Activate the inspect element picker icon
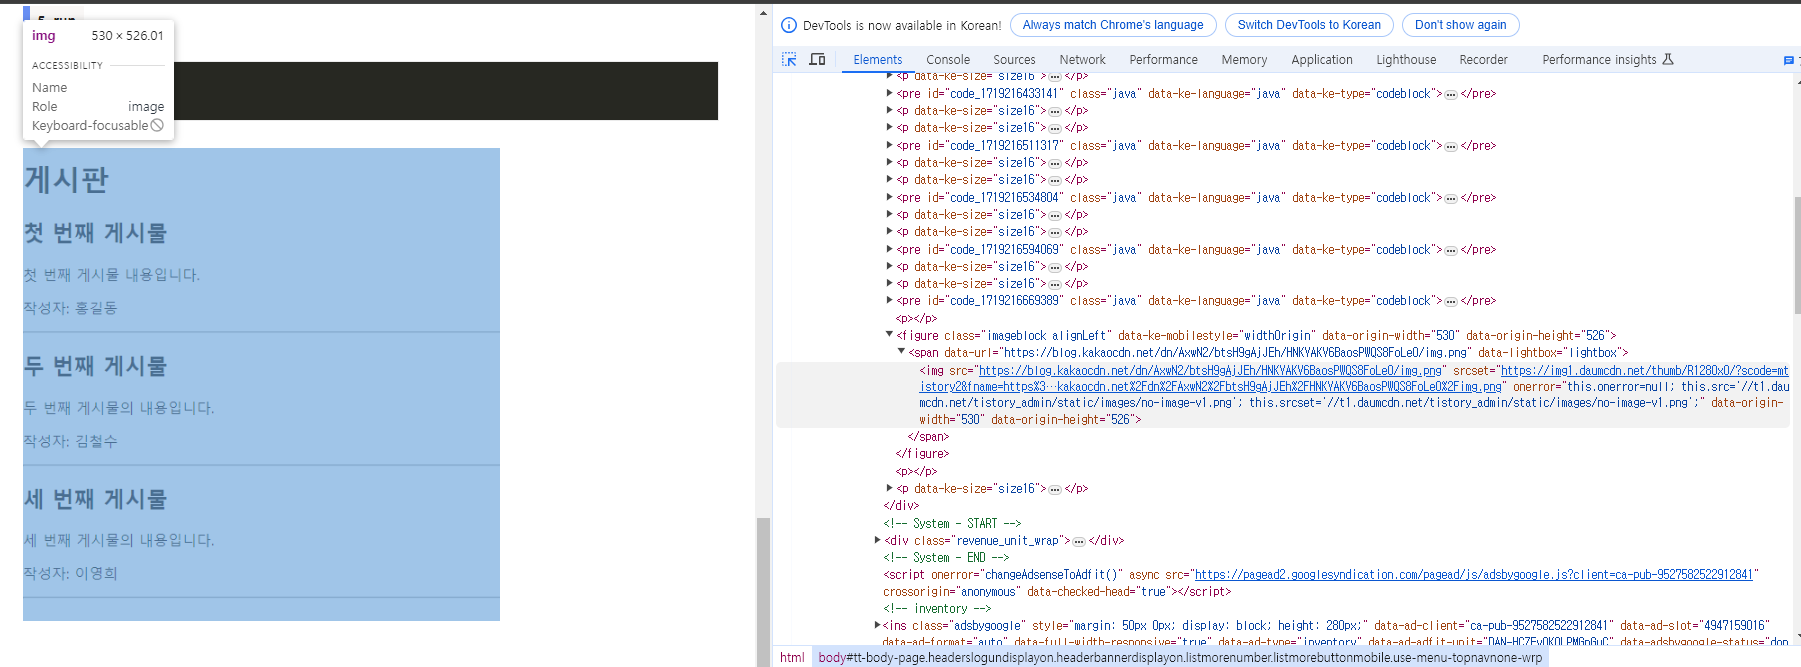 (789, 60)
